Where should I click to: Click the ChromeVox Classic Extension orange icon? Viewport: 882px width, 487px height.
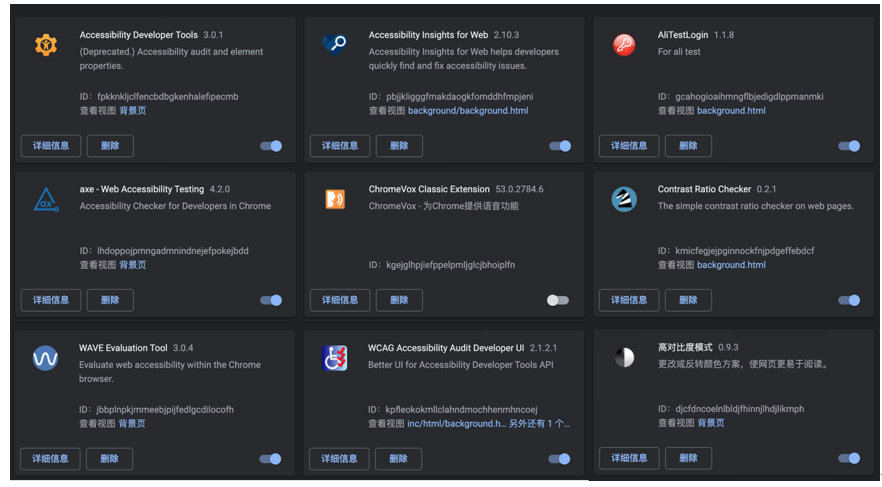click(335, 199)
